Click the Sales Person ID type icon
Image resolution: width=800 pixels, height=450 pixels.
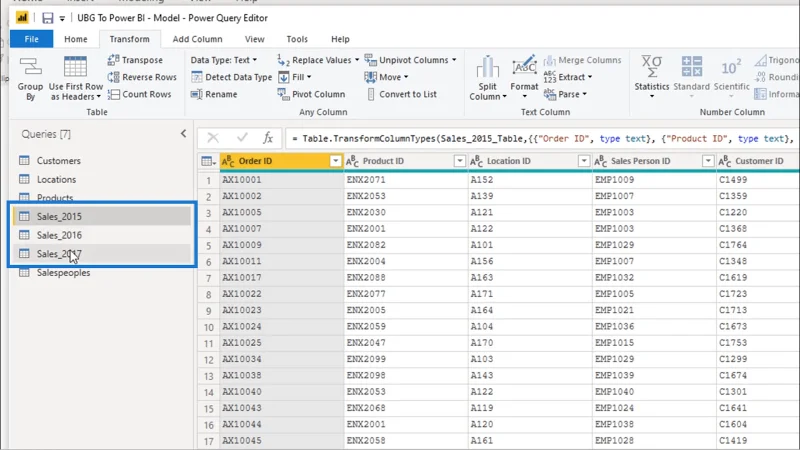click(601, 161)
